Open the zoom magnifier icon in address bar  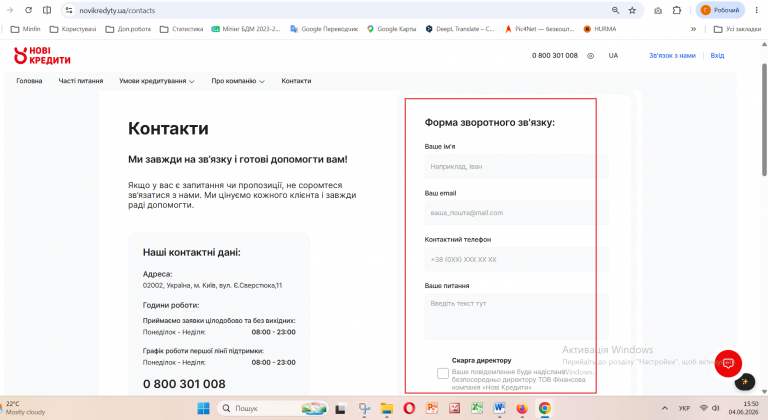(615, 10)
